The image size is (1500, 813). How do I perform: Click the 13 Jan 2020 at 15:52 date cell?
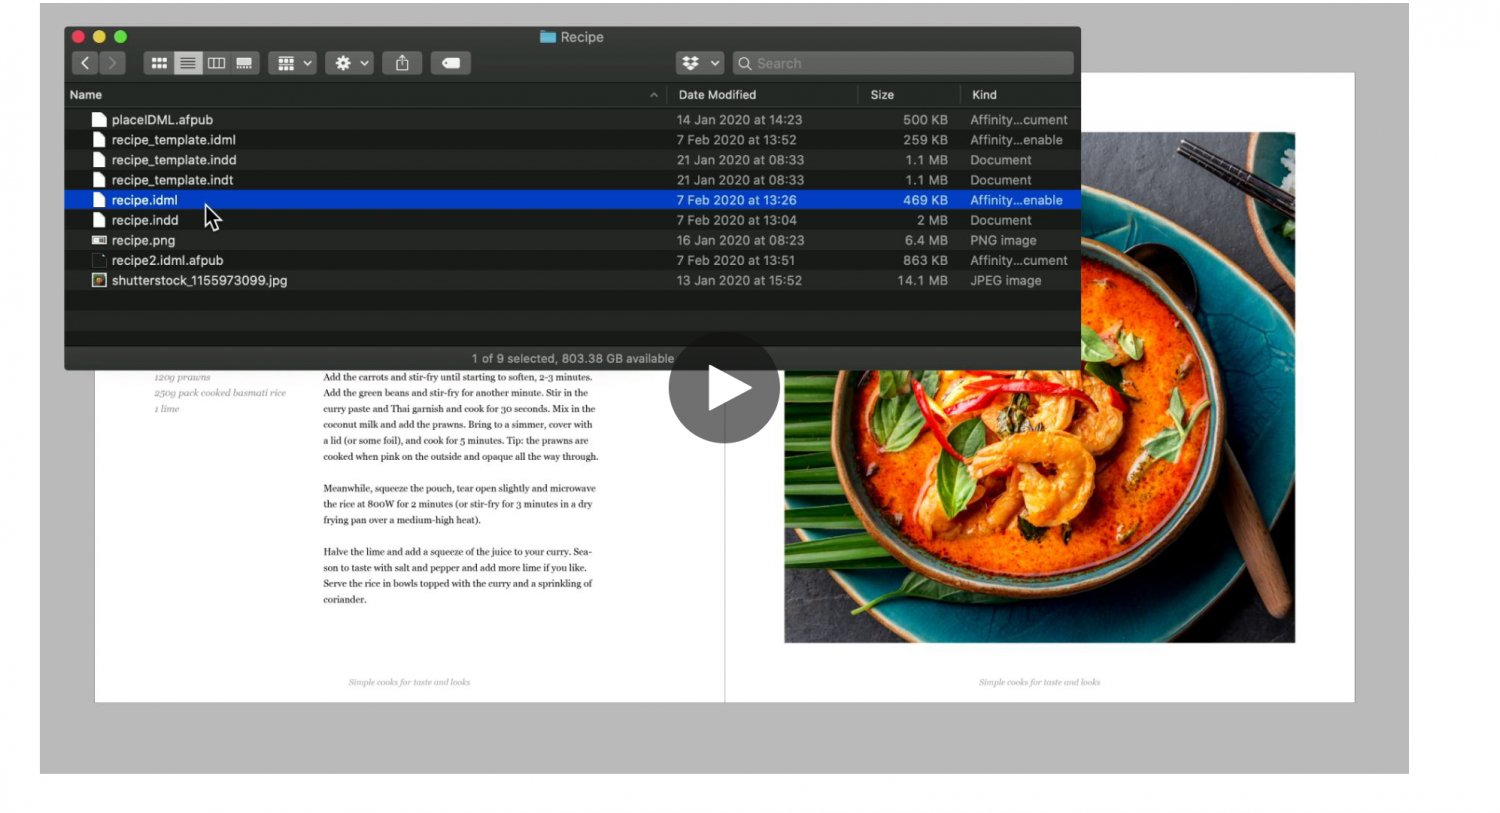pos(739,280)
